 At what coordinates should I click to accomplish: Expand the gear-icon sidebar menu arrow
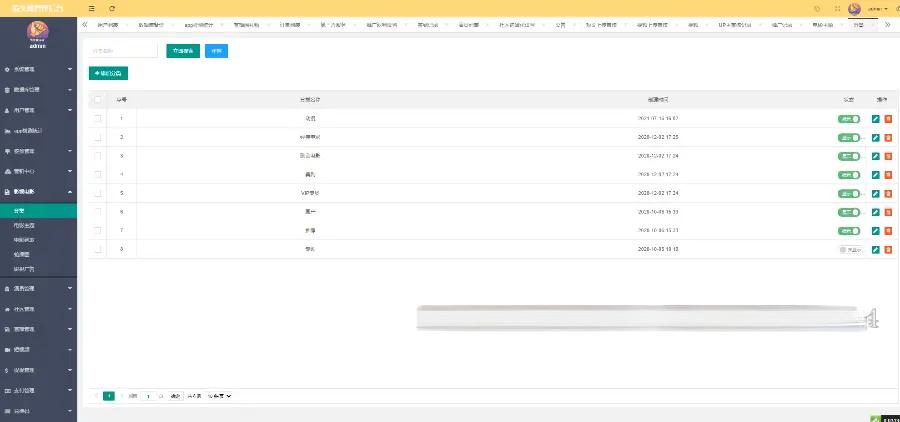click(70, 69)
